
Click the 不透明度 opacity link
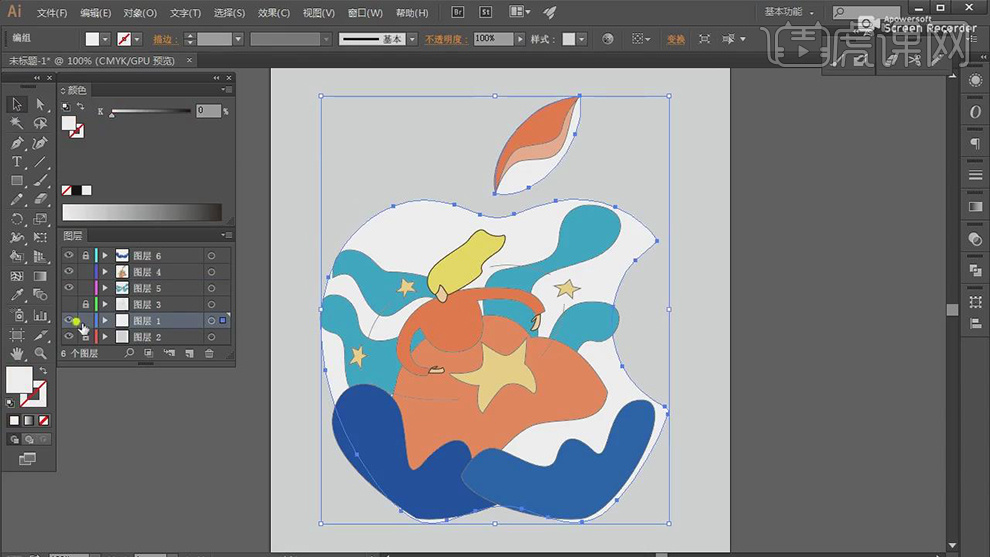click(x=446, y=39)
